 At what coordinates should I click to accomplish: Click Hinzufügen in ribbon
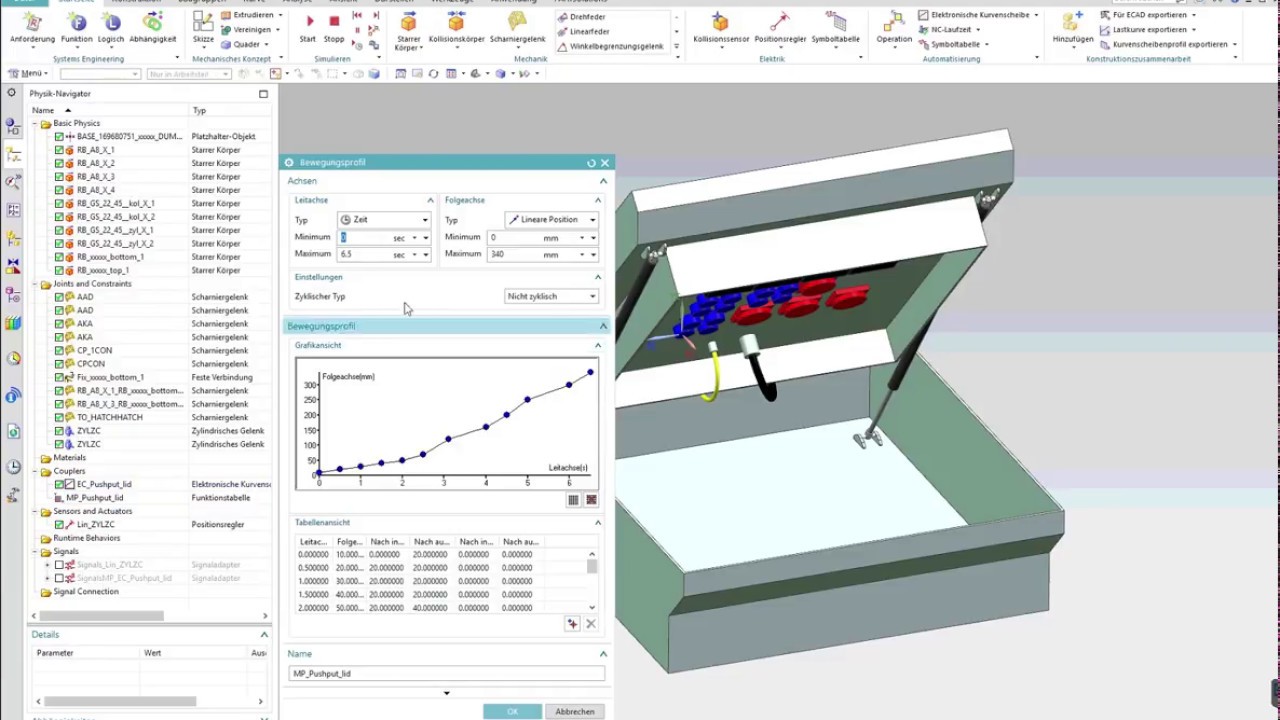(x=1072, y=28)
